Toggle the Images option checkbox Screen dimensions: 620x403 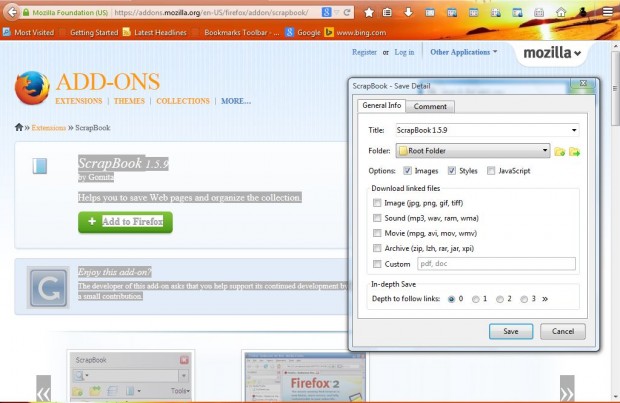(407, 171)
